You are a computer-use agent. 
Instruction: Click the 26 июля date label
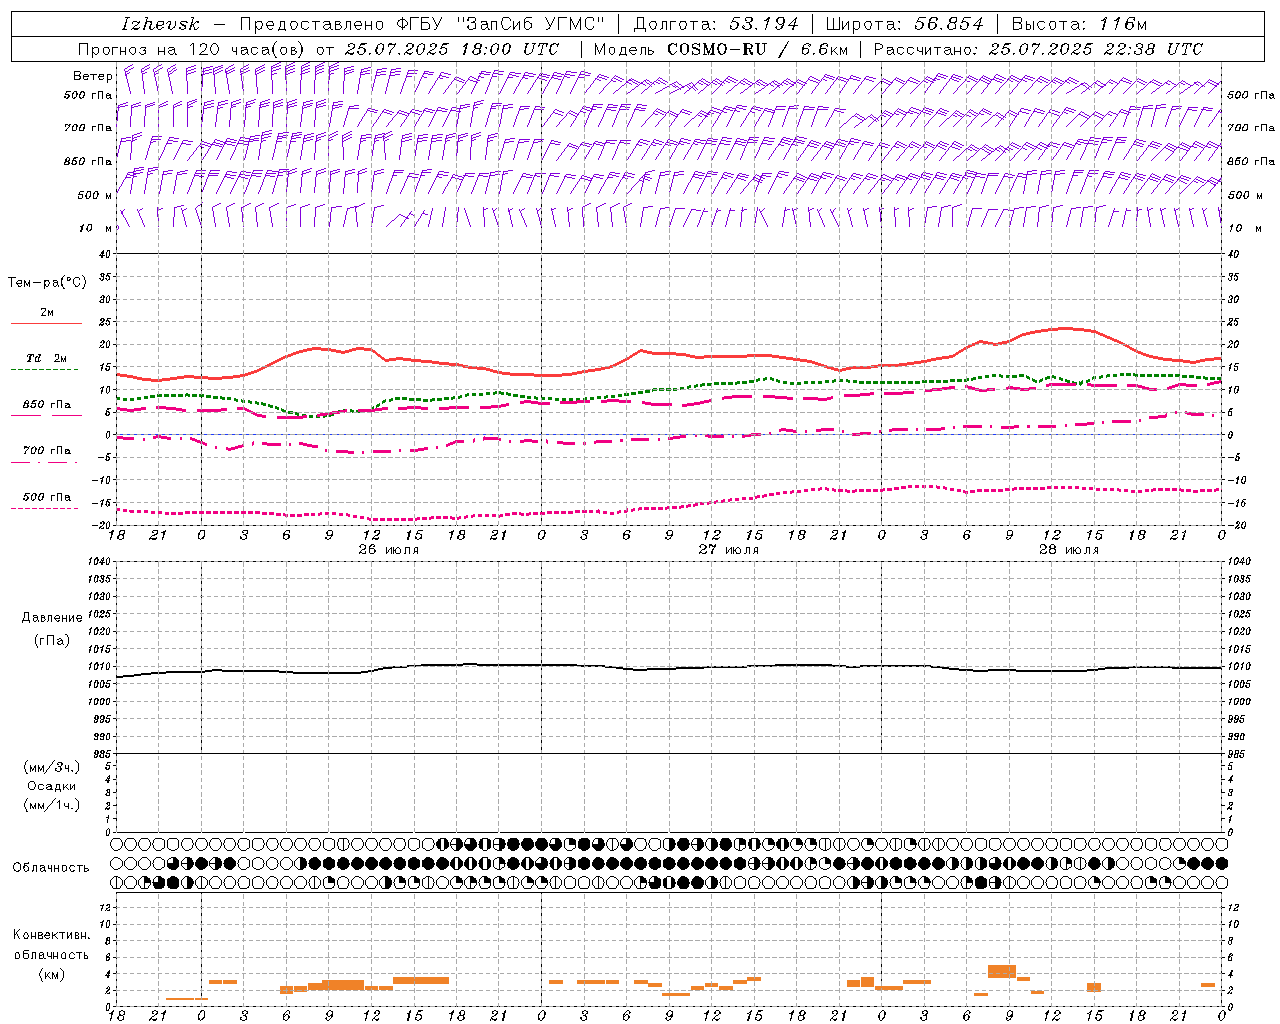(389, 550)
